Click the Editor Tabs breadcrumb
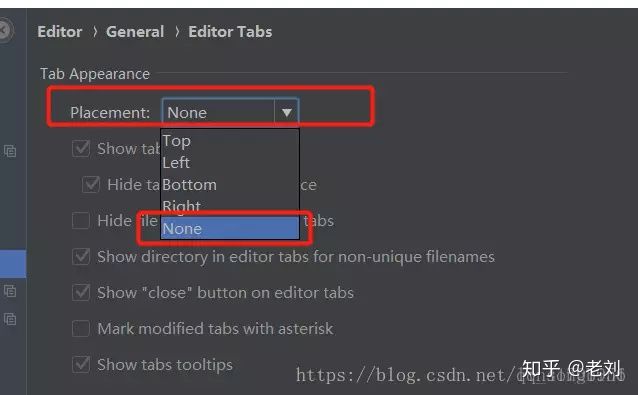638x395 pixels. click(230, 32)
